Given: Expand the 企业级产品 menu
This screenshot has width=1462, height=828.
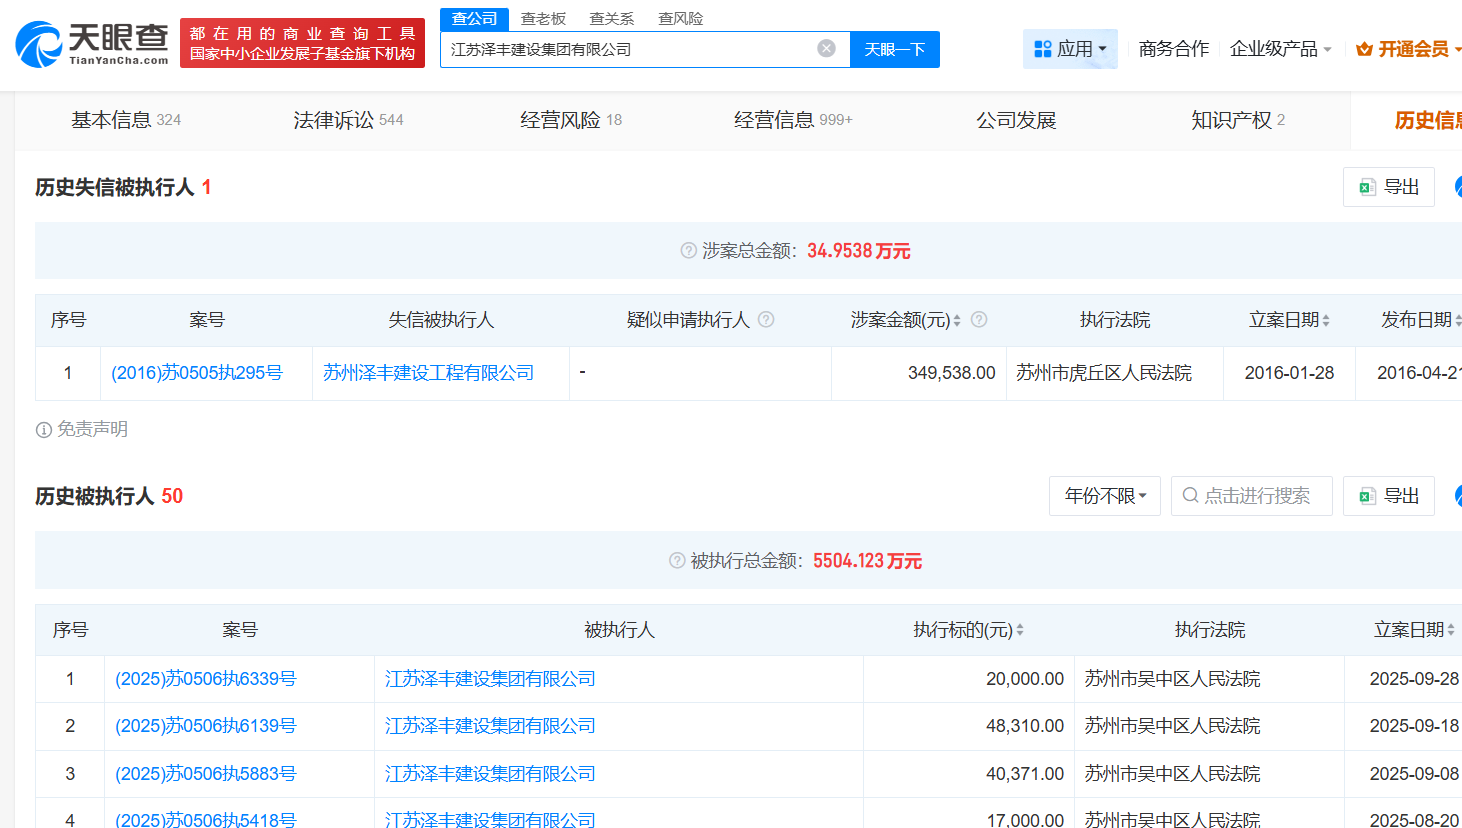Looking at the screenshot, I should tap(1280, 49).
